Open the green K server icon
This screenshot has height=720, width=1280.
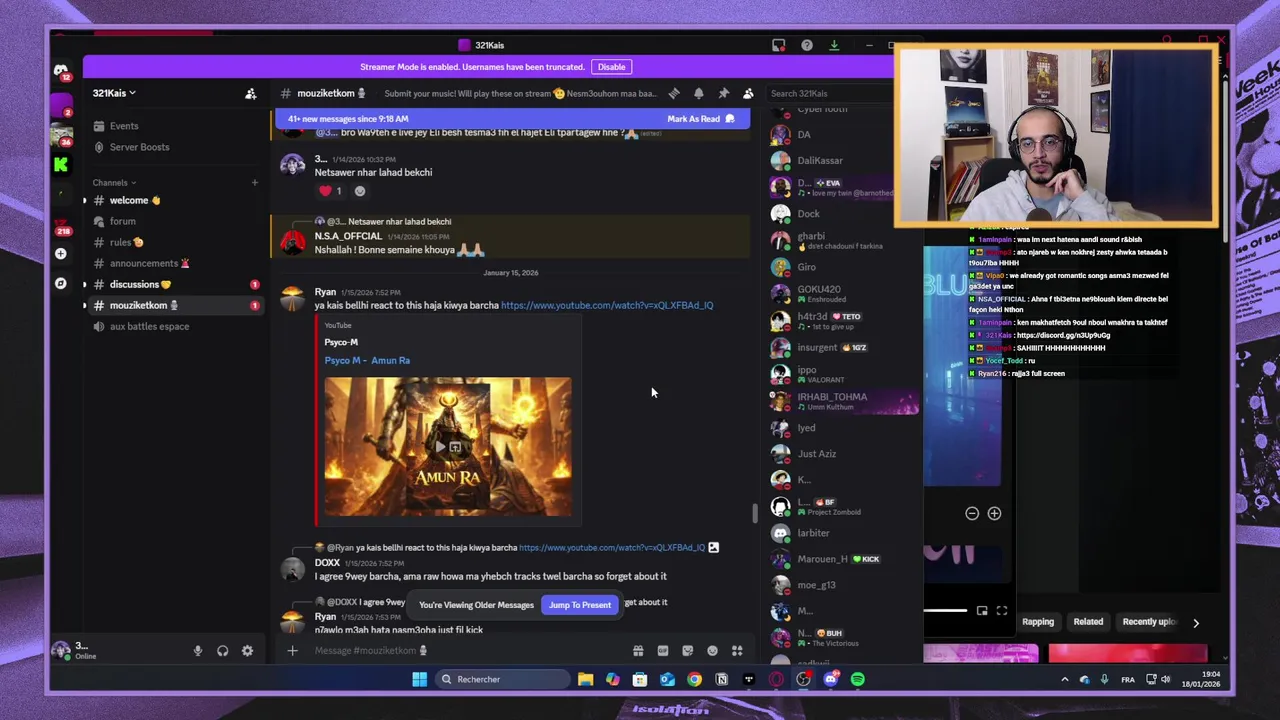pos(61,165)
